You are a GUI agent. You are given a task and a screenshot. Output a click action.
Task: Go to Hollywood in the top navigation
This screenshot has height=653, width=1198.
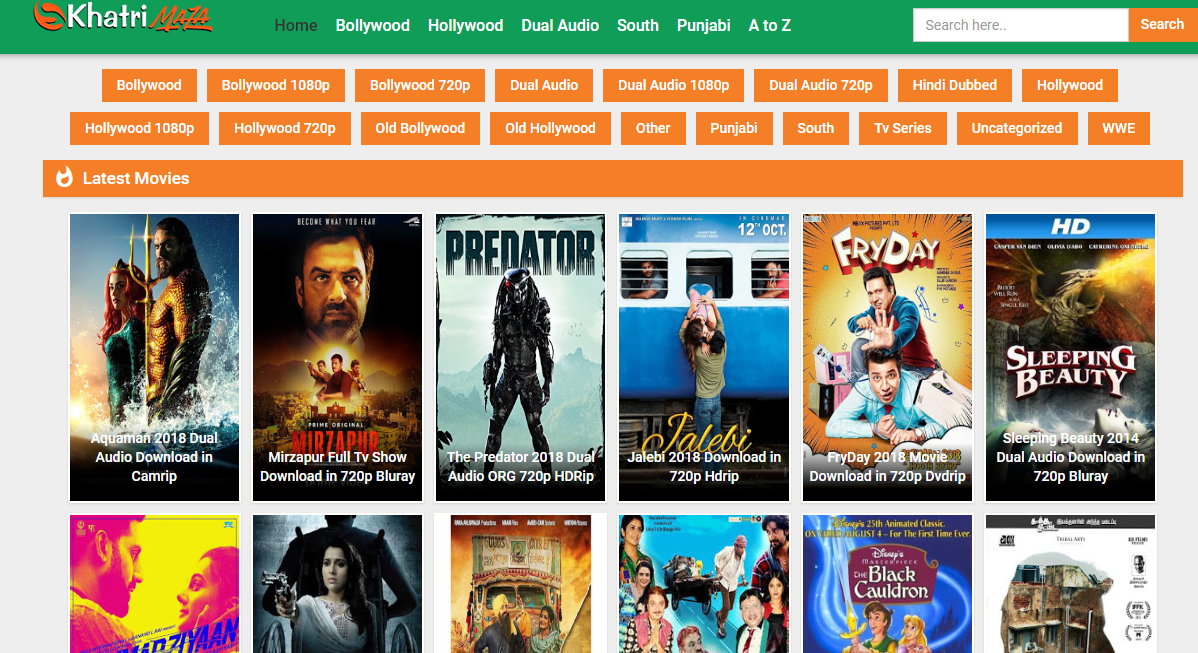(465, 25)
